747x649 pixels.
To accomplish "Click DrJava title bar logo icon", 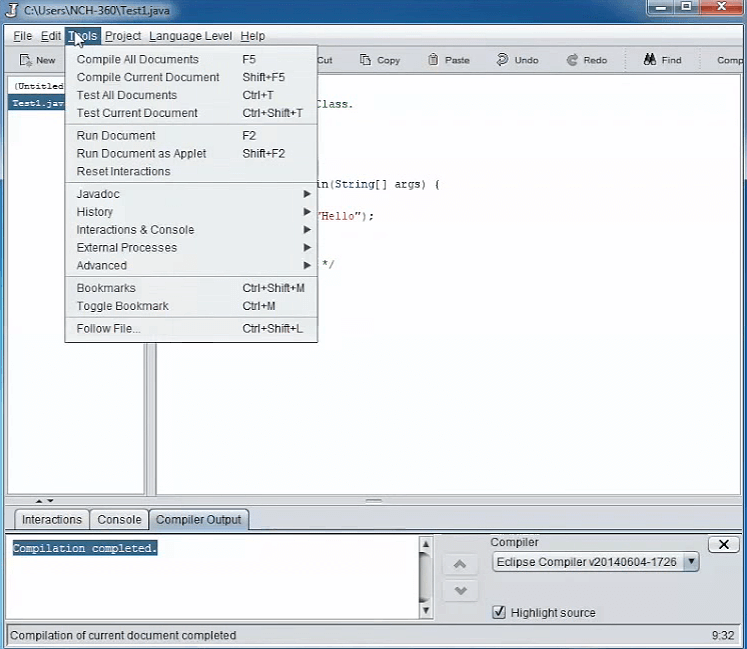I will coord(12,10).
